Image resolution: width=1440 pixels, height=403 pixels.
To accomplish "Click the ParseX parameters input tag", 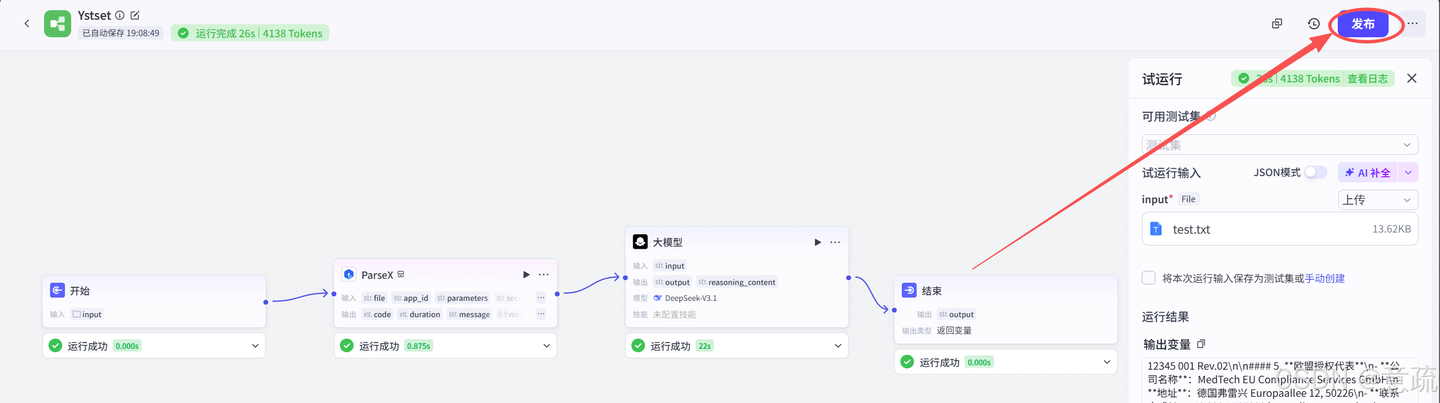I will pos(462,298).
